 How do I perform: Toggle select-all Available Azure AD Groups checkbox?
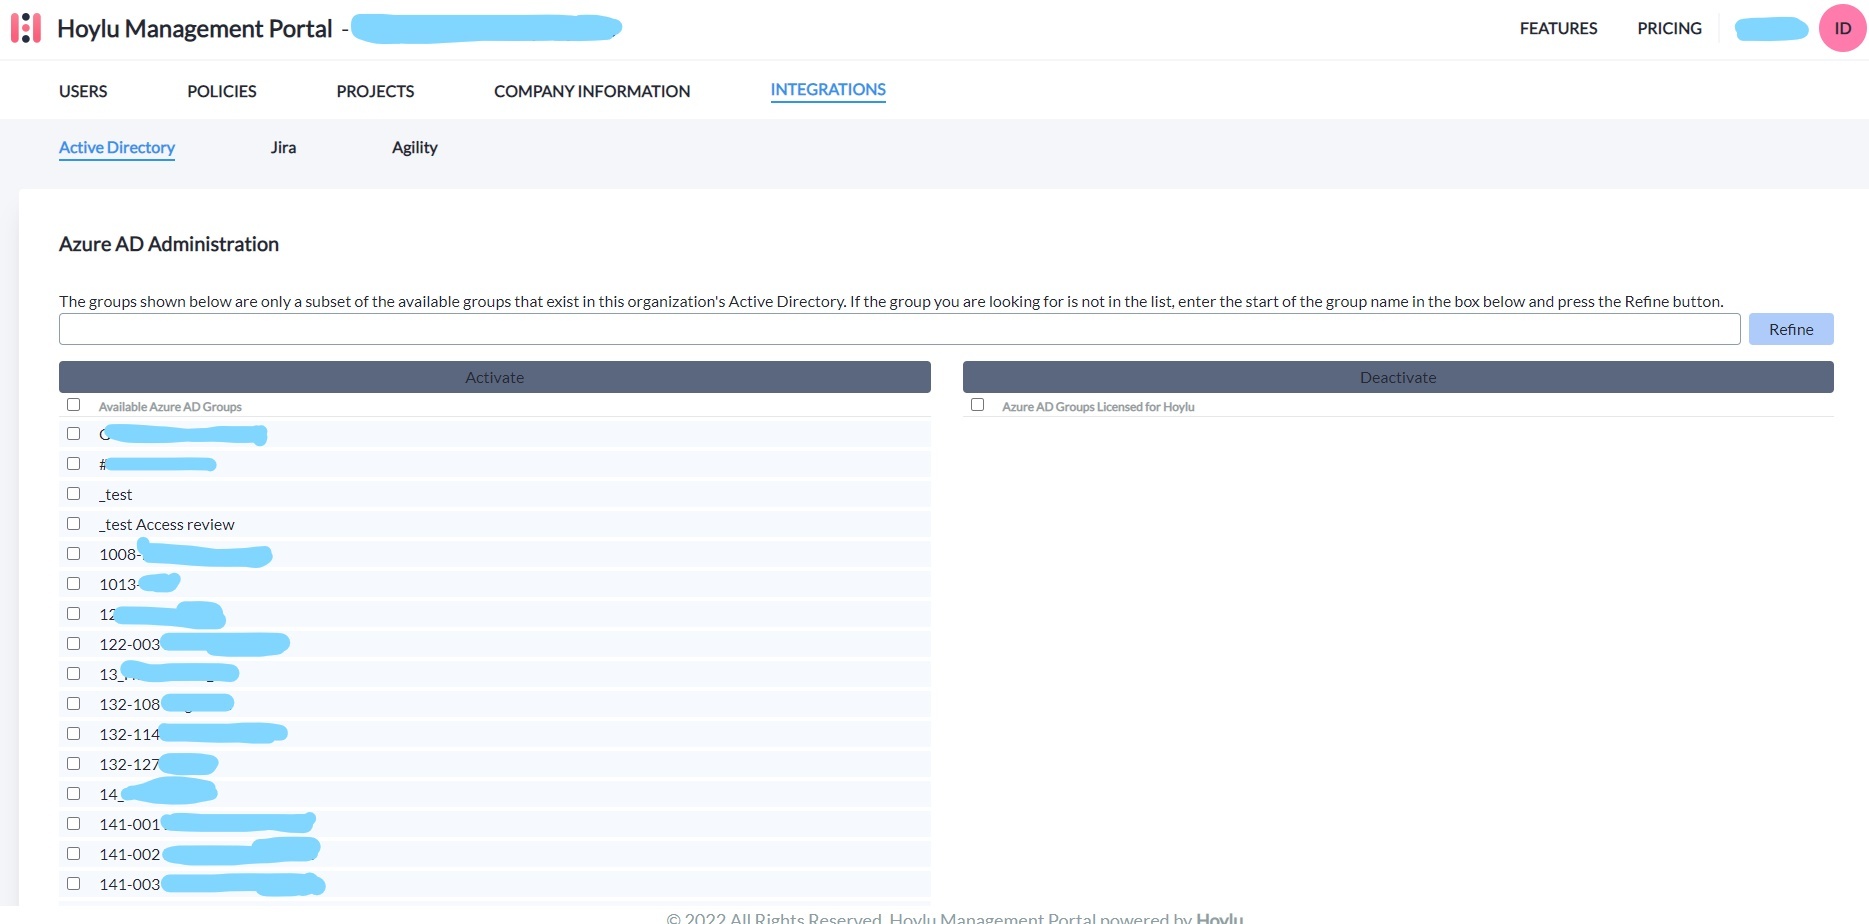(73, 405)
